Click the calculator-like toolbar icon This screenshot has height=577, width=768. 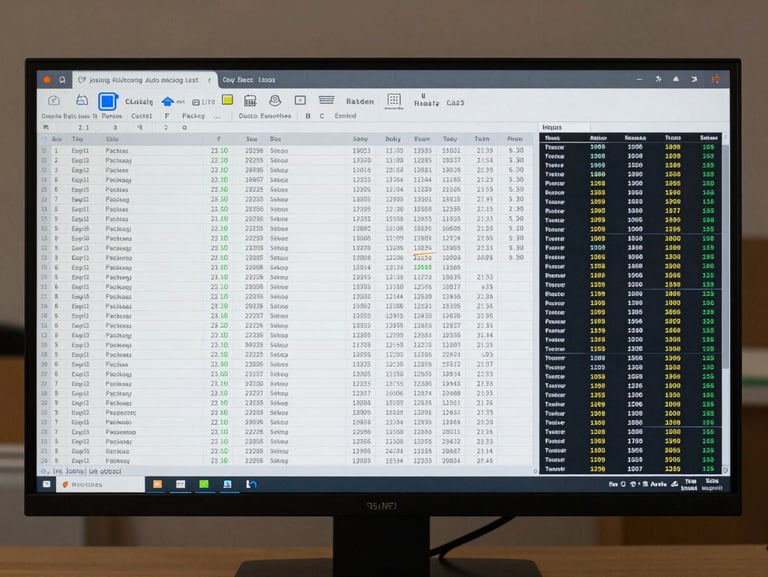click(250, 101)
